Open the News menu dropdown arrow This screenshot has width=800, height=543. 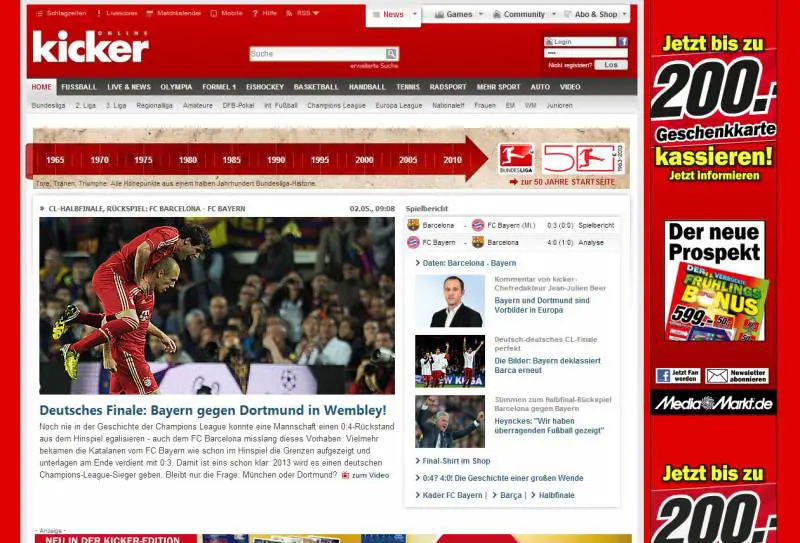point(415,14)
